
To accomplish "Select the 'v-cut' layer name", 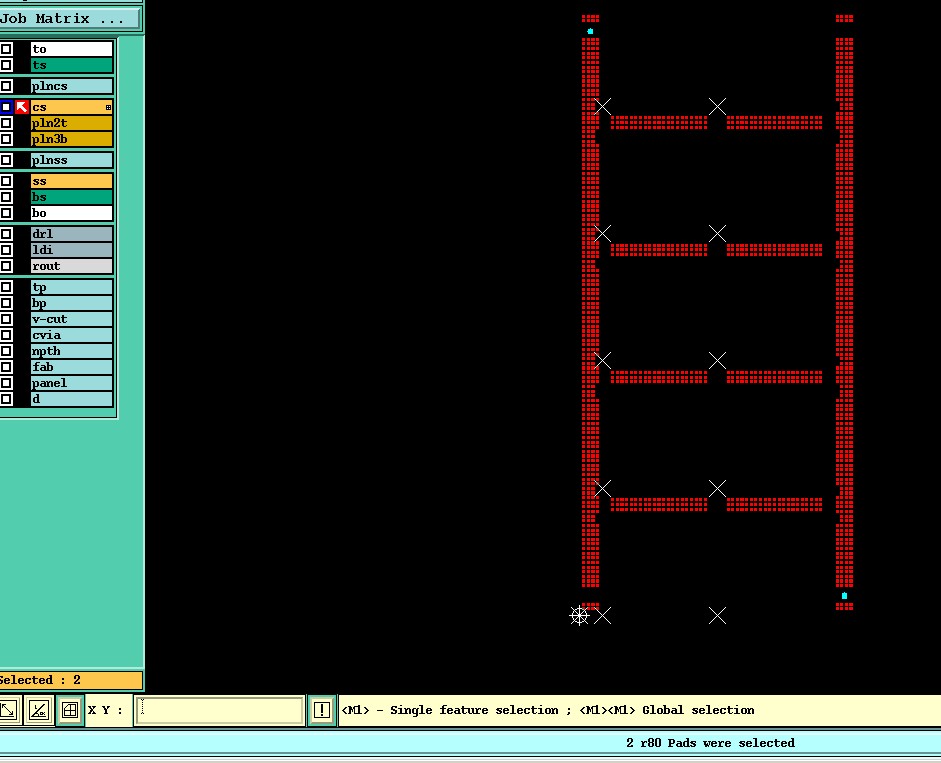I will [71, 319].
